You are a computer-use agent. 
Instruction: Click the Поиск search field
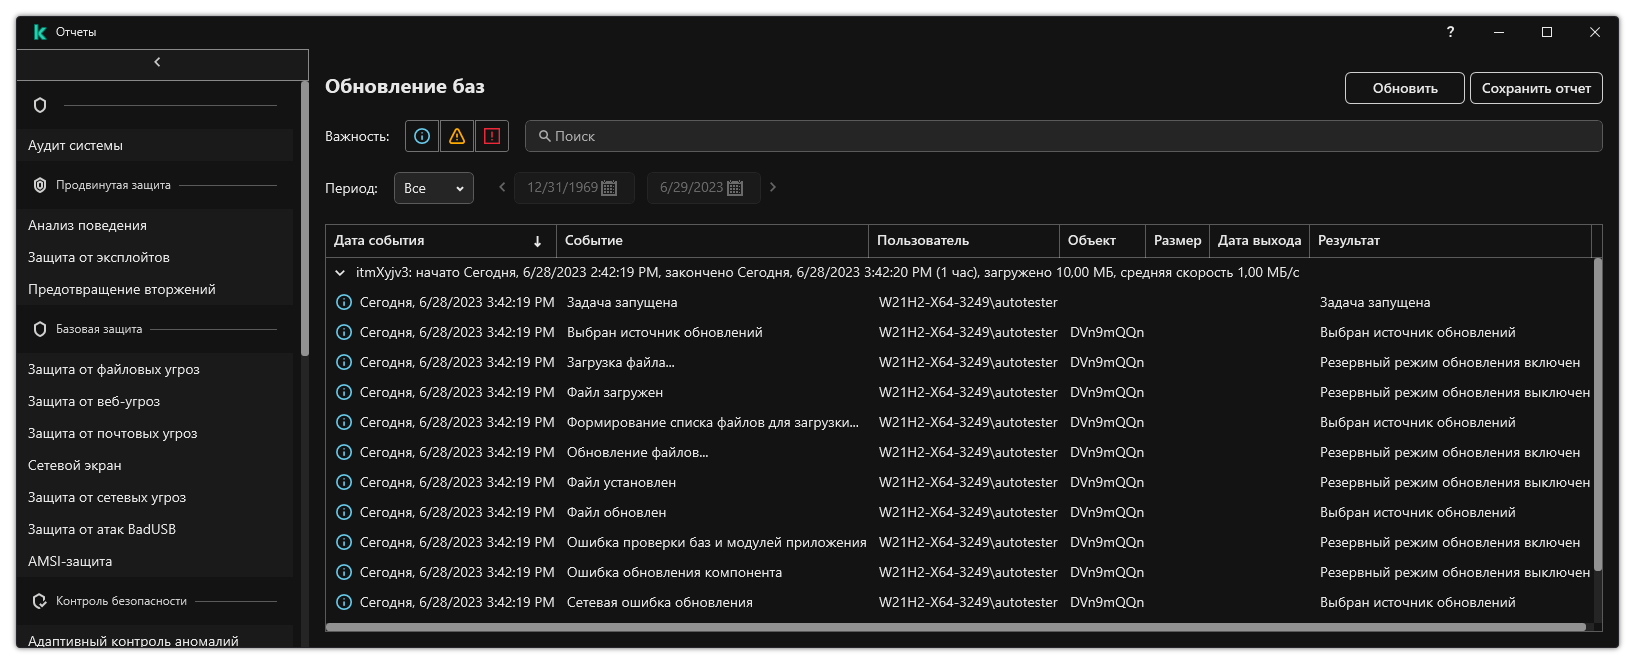coord(1063,136)
